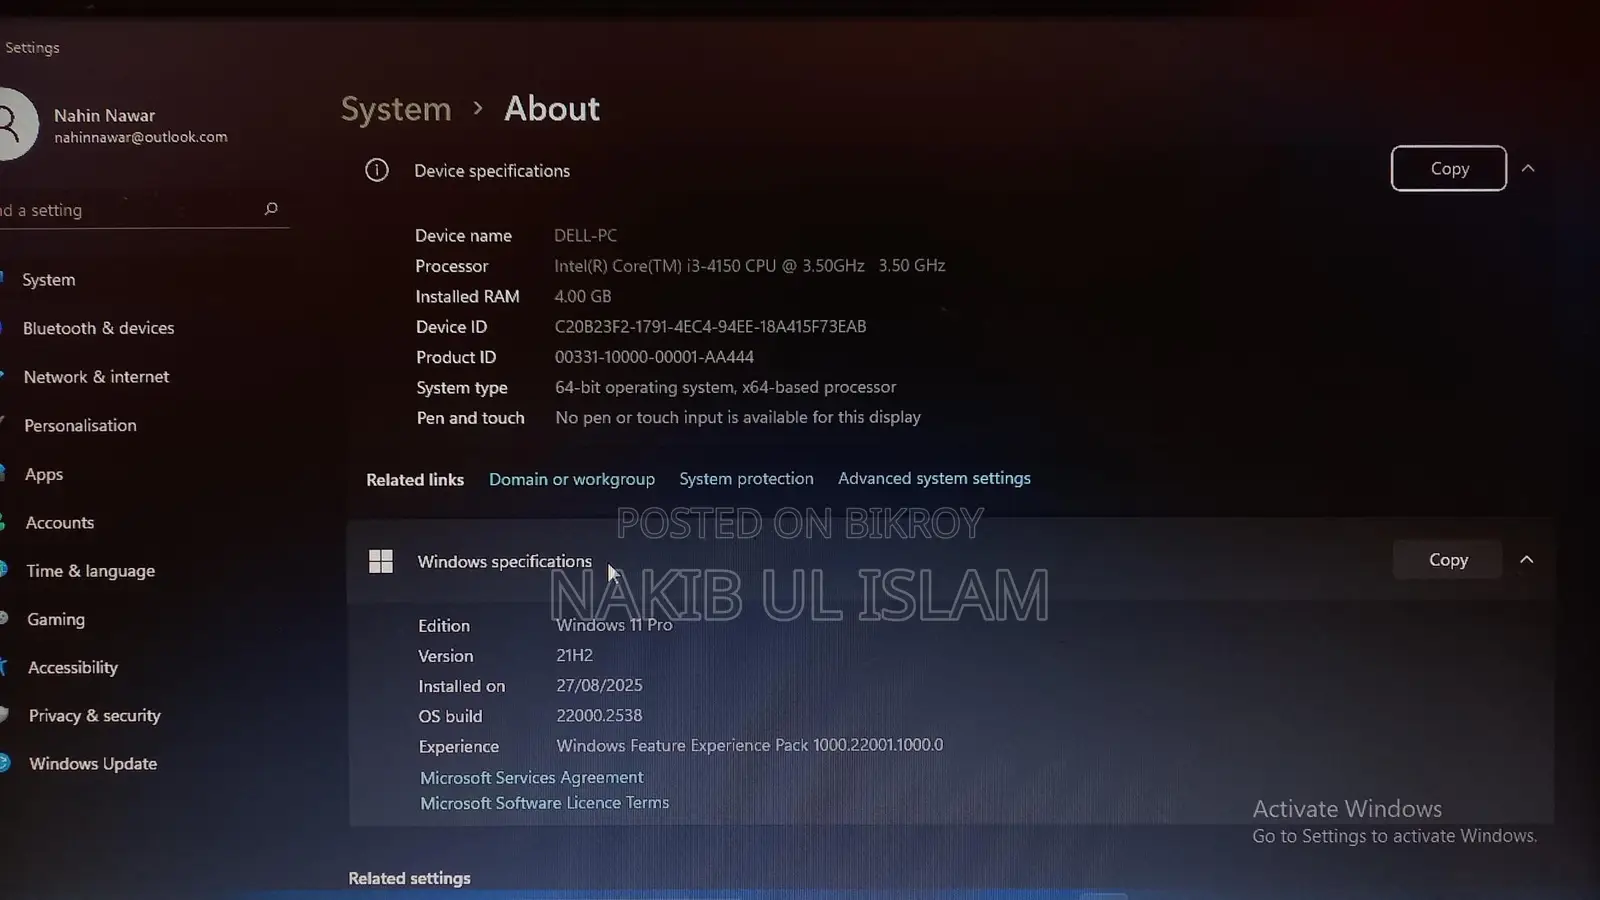Select edition value Windows 11 Pro
The image size is (1600, 900).
[x=614, y=625]
